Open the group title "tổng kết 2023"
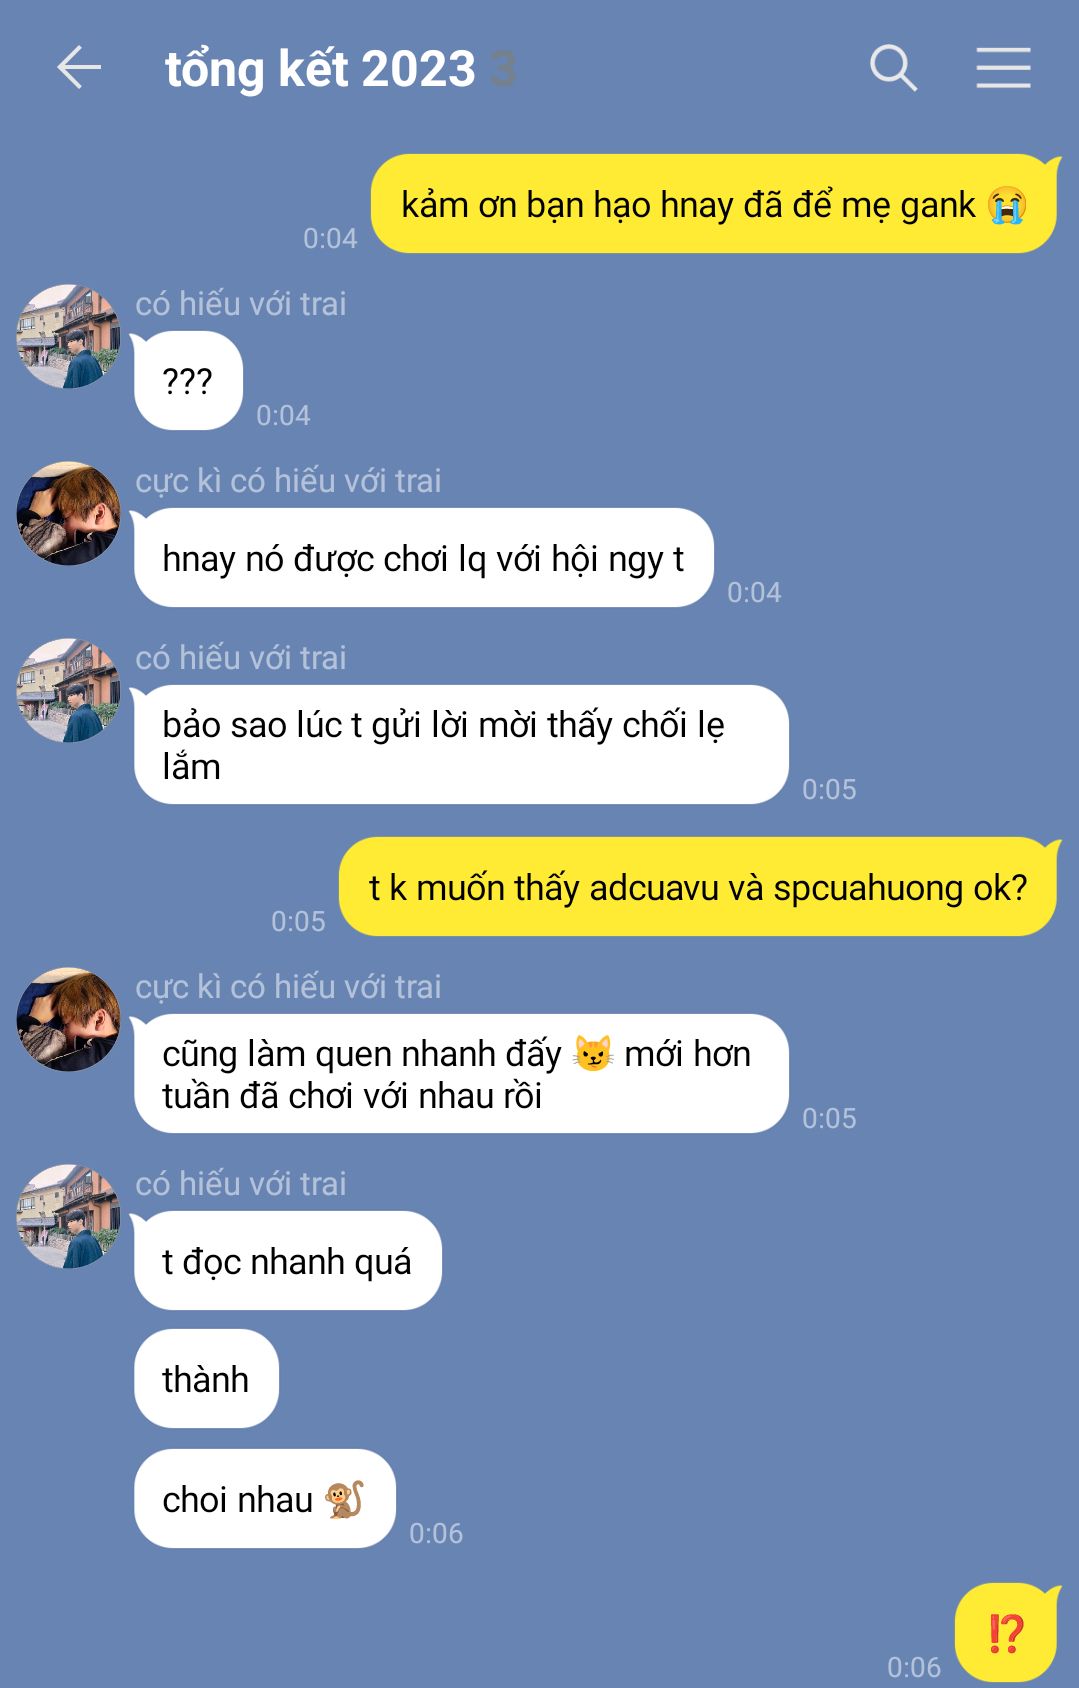 point(320,69)
